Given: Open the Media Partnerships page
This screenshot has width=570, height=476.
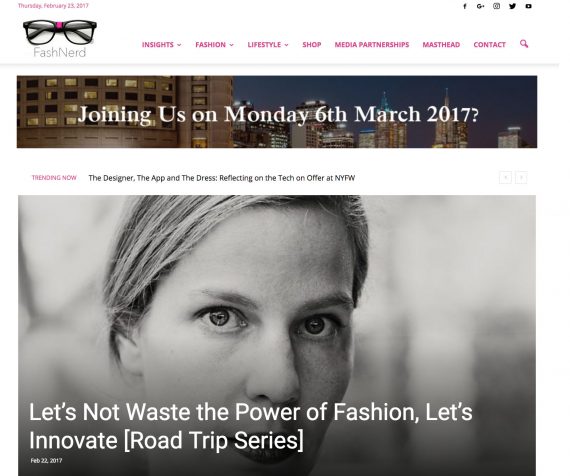Looking at the screenshot, I should pyautogui.click(x=372, y=45).
